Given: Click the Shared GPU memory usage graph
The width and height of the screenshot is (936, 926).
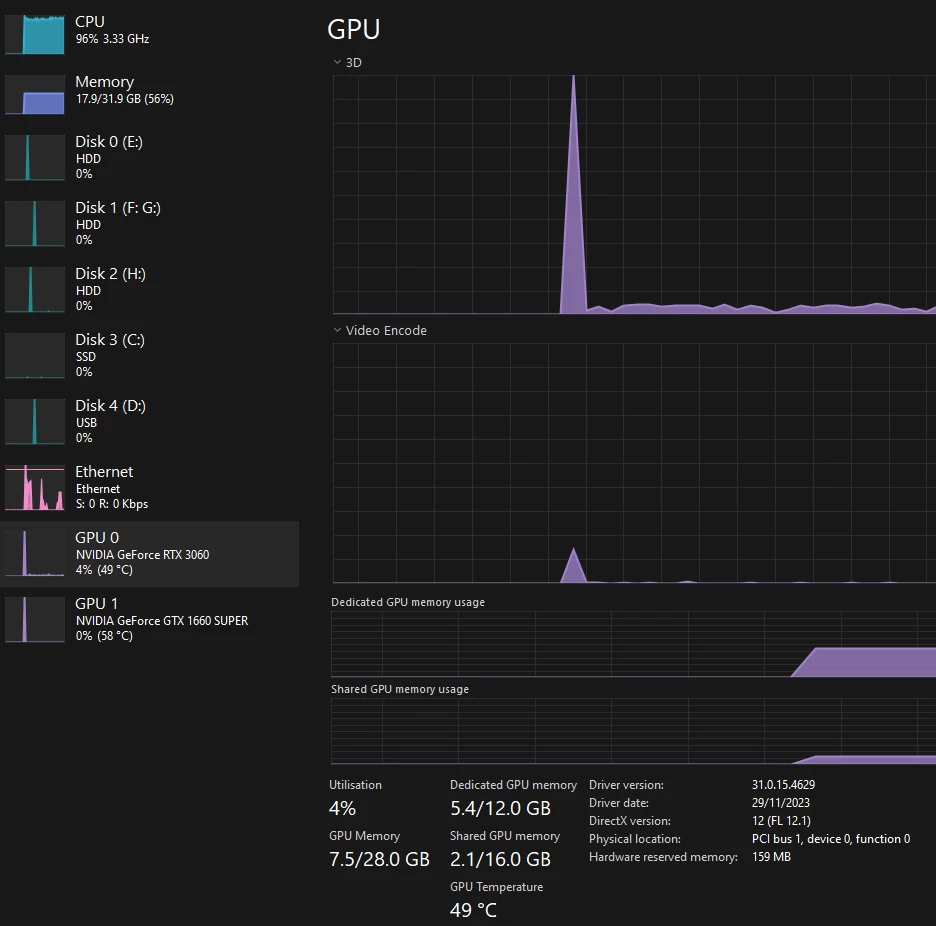Looking at the screenshot, I should pos(633,731).
